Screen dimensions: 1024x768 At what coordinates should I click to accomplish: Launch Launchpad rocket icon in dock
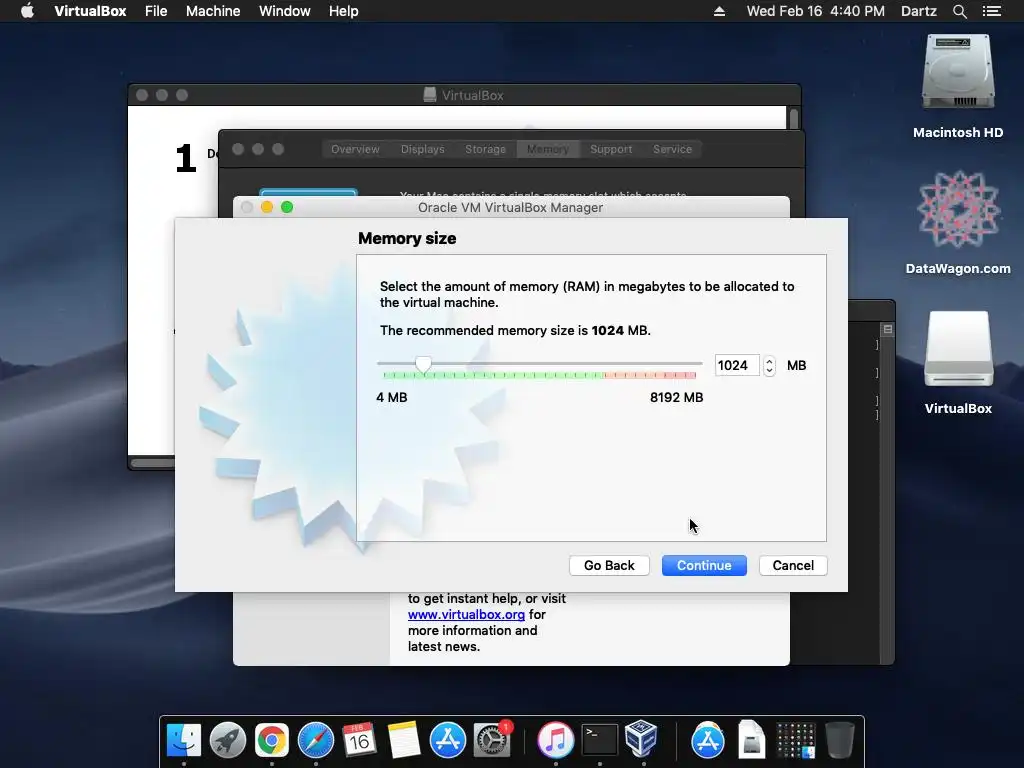pos(228,741)
